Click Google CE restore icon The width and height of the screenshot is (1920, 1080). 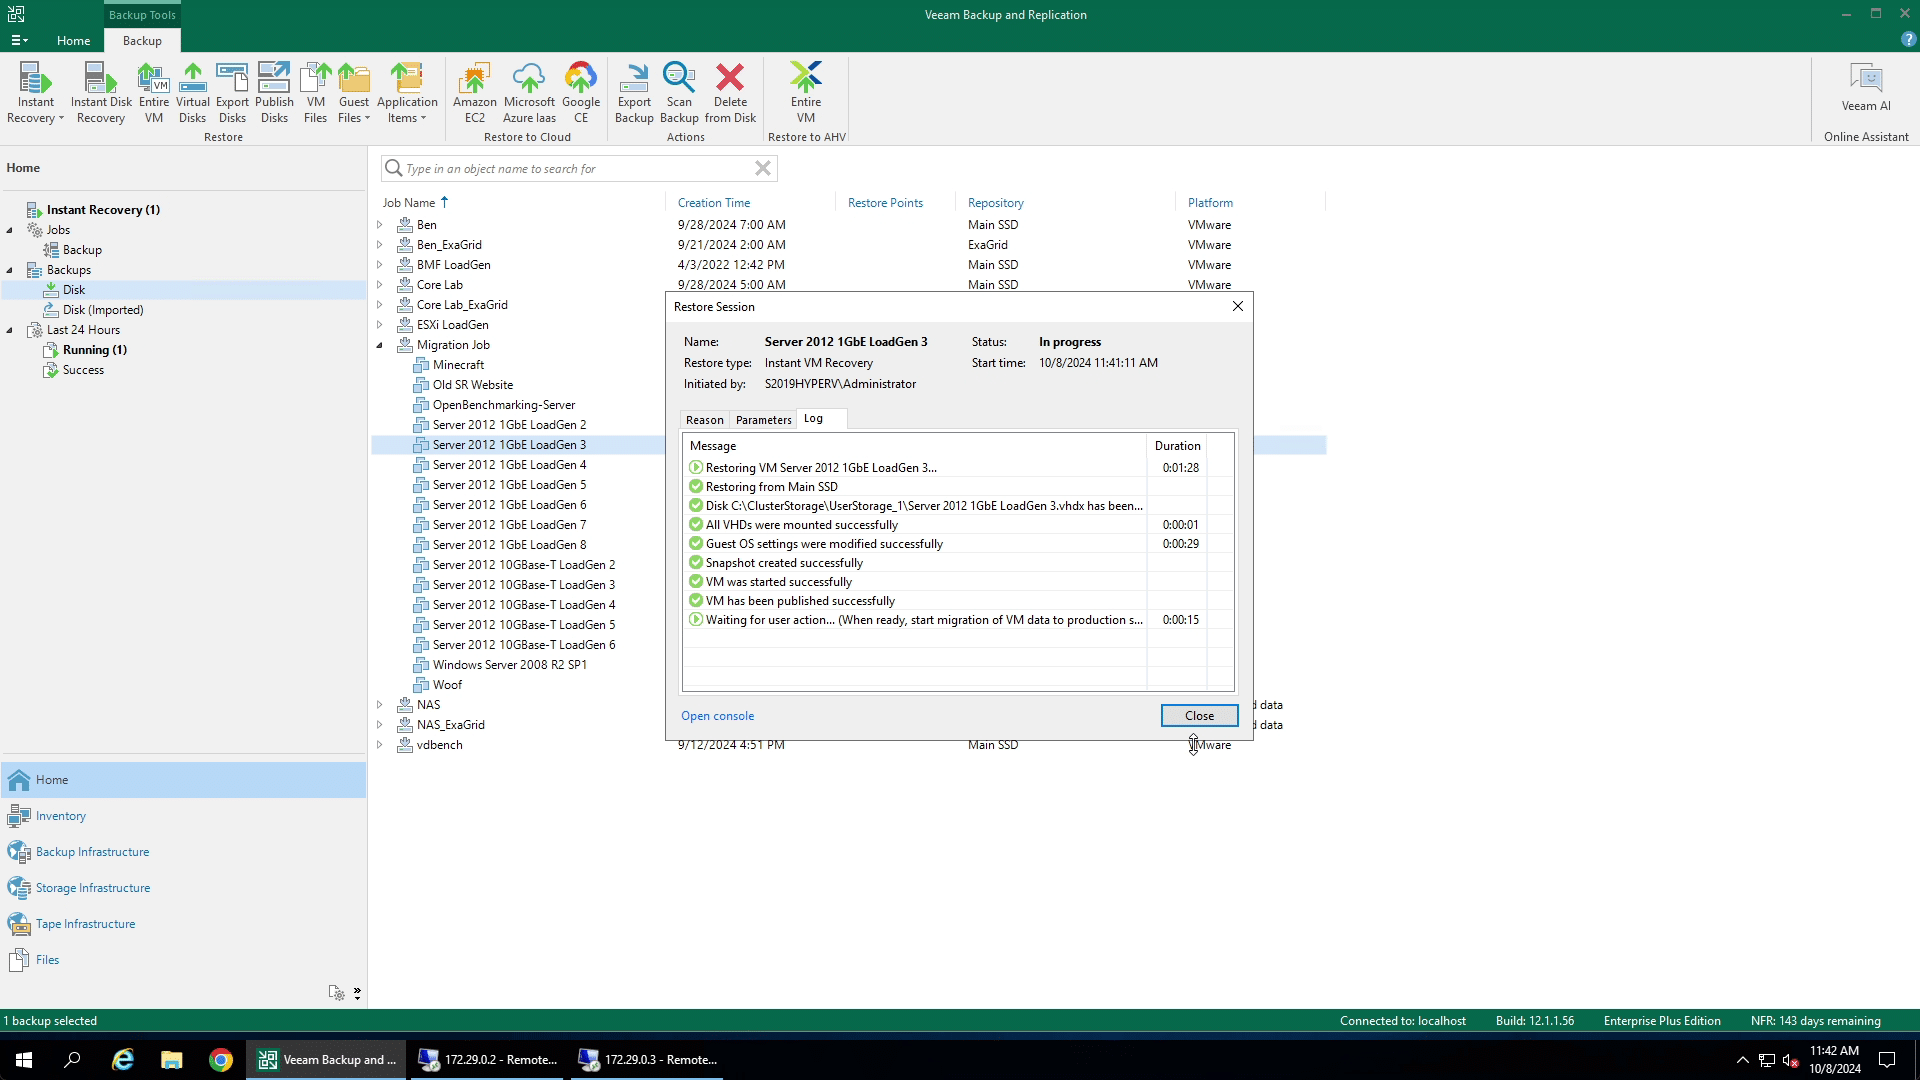click(581, 93)
